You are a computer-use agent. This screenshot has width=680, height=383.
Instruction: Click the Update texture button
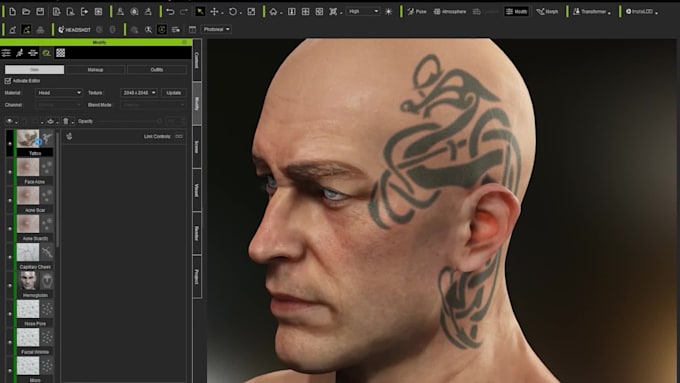point(173,93)
